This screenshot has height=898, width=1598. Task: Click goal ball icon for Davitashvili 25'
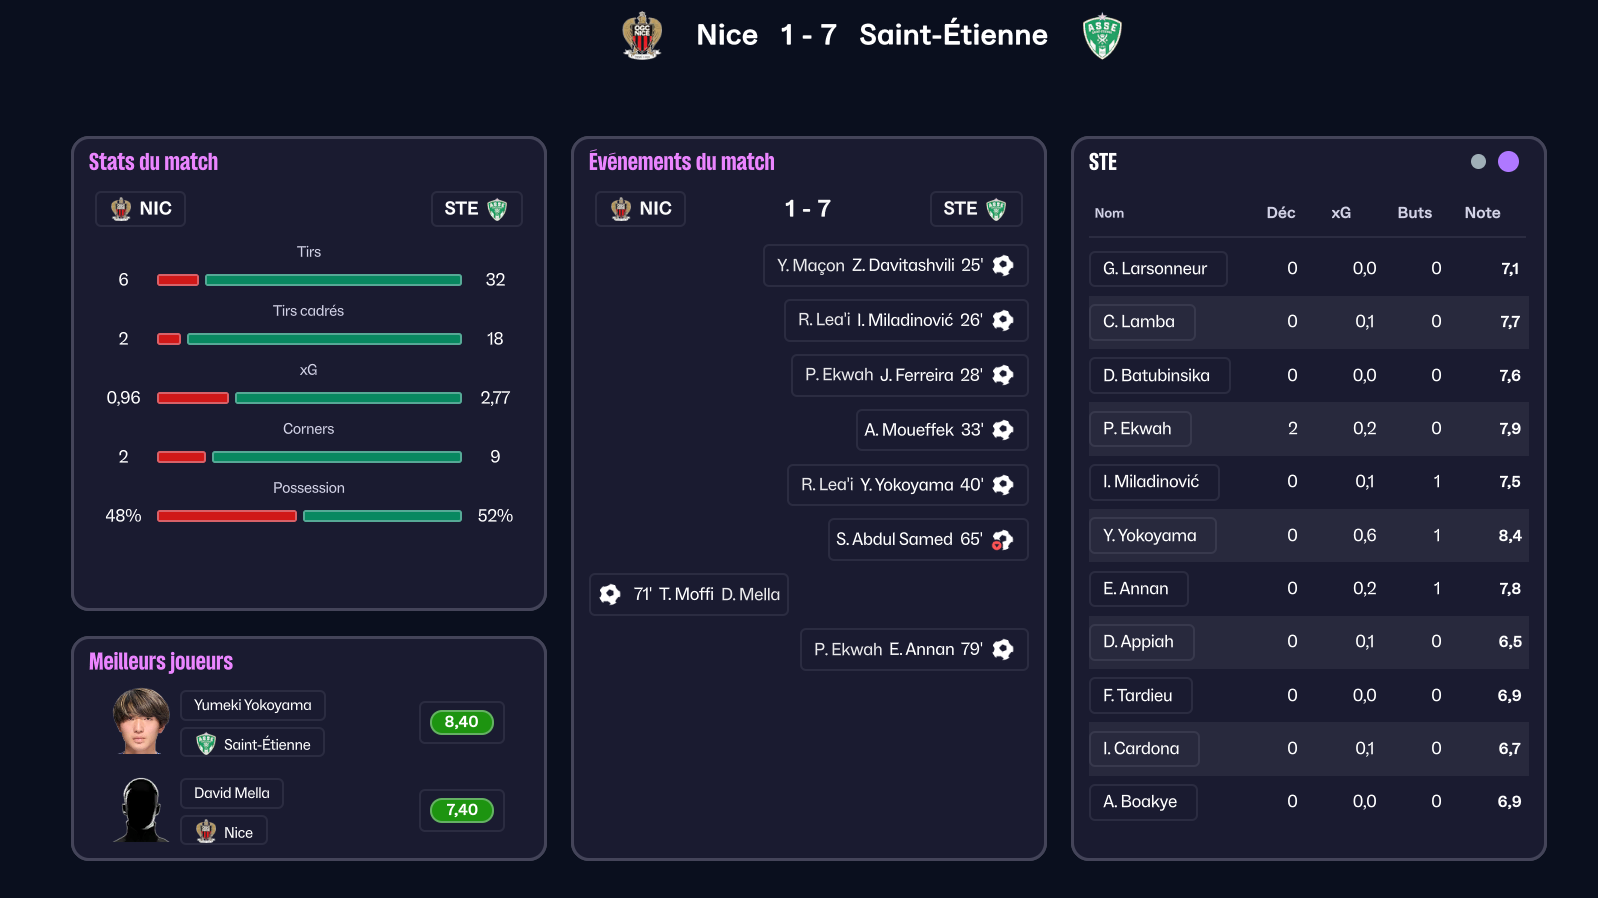[x=1003, y=265]
